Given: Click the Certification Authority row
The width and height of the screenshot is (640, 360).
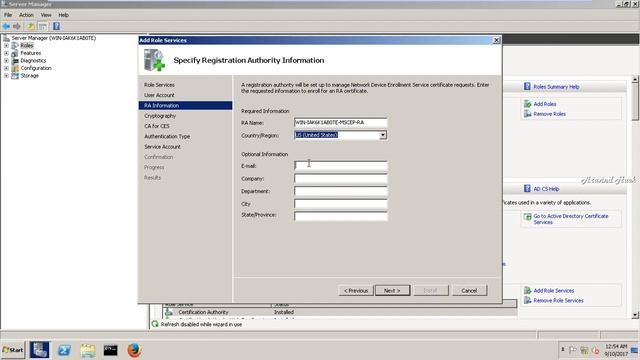Looking at the screenshot, I should tap(340, 312).
